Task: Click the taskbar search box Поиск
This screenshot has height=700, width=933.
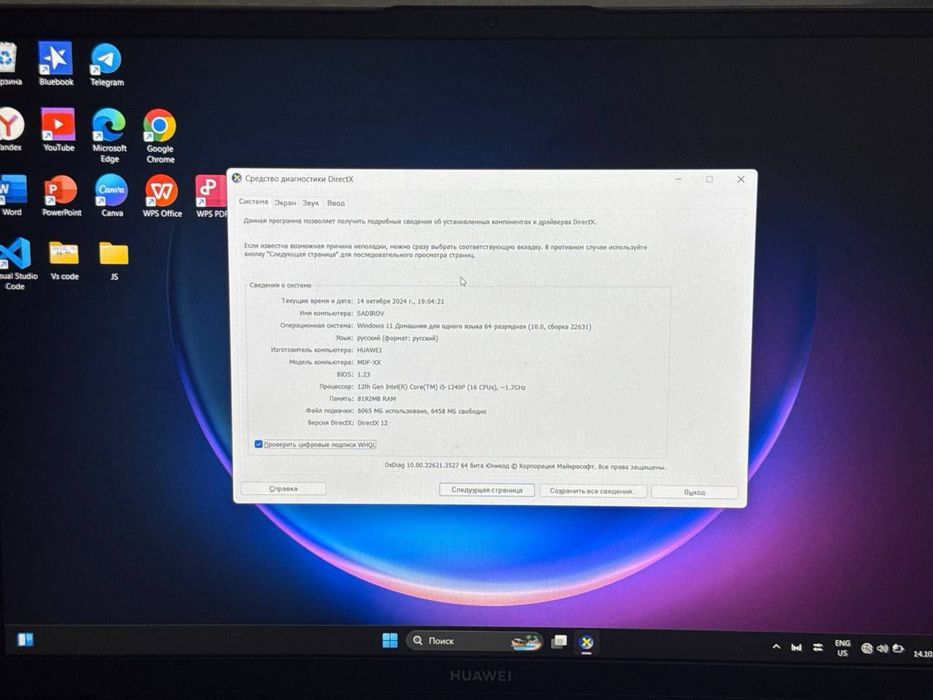Action: coord(474,641)
